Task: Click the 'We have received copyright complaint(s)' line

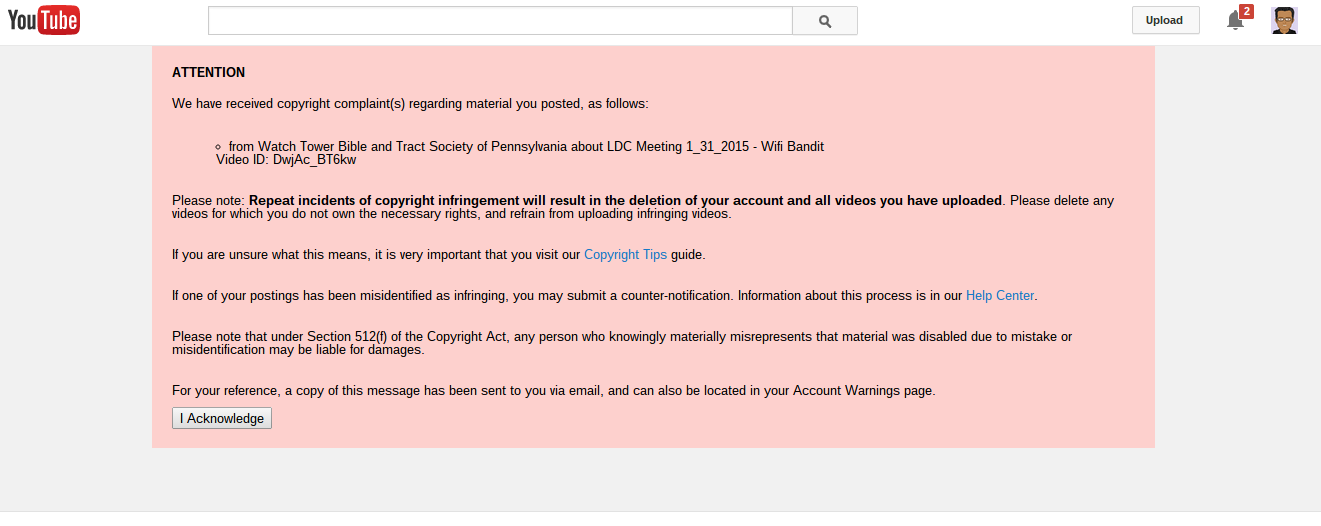Action: [x=410, y=103]
